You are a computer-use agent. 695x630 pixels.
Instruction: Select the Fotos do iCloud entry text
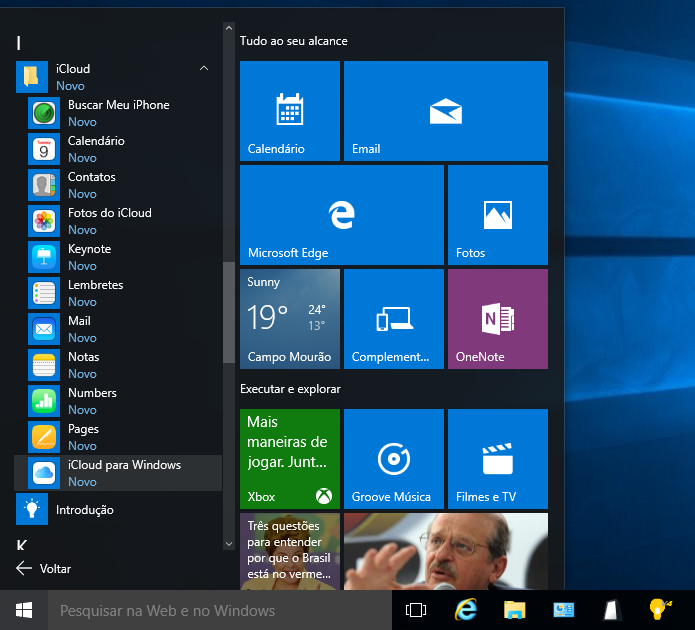point(109,213)
